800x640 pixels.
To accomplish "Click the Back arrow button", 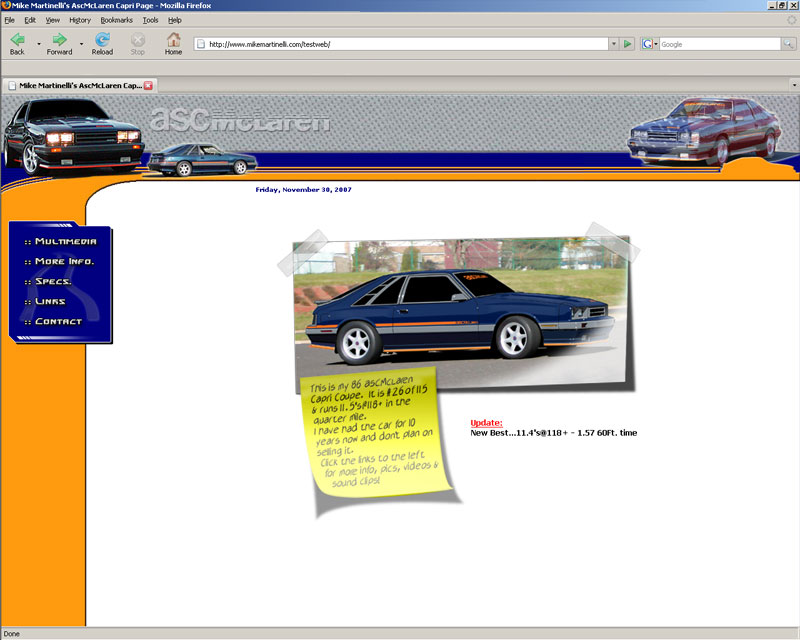I will [17, 43].
